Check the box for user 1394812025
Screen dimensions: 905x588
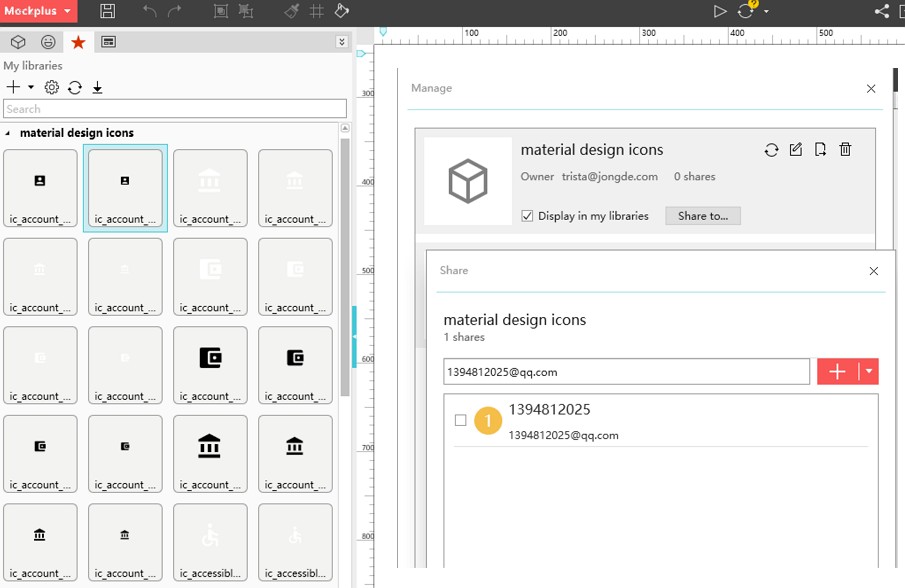(460, 420)
